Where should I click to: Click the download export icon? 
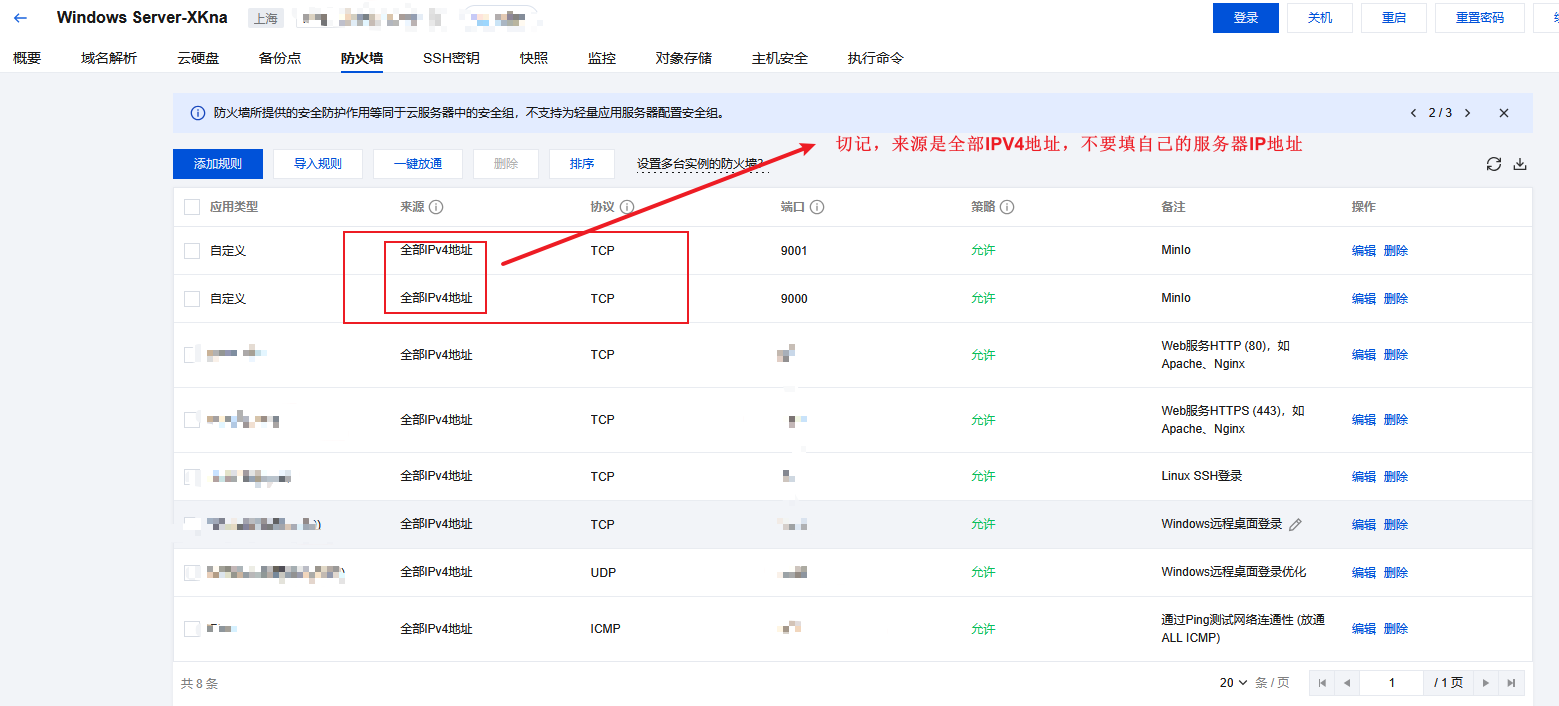1519,164
